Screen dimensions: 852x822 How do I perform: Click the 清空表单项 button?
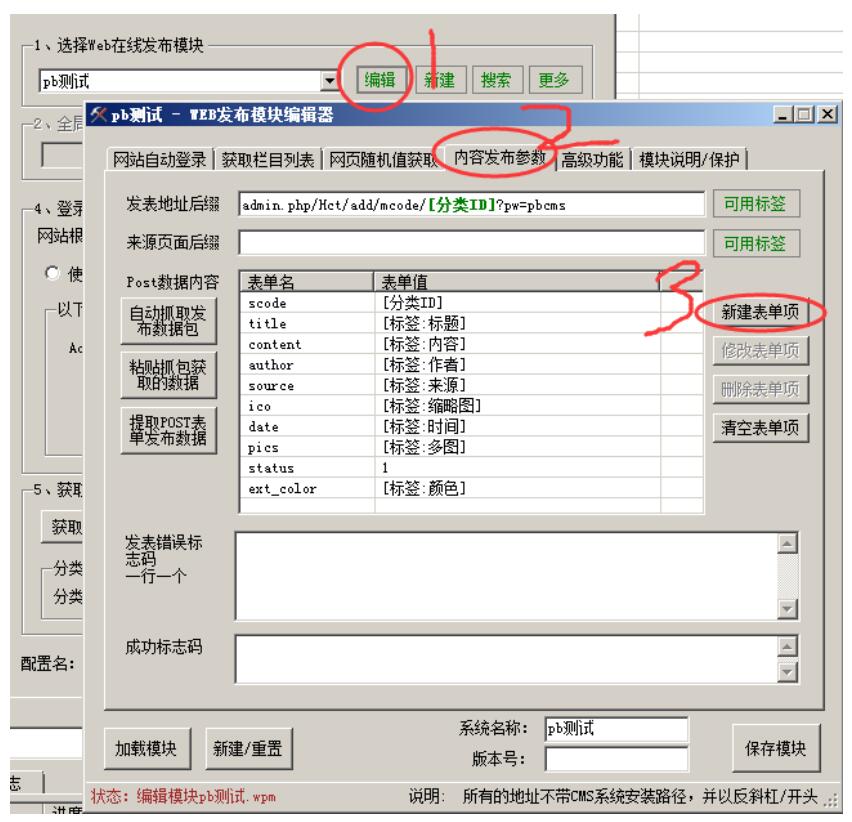[x=760, y=428]
